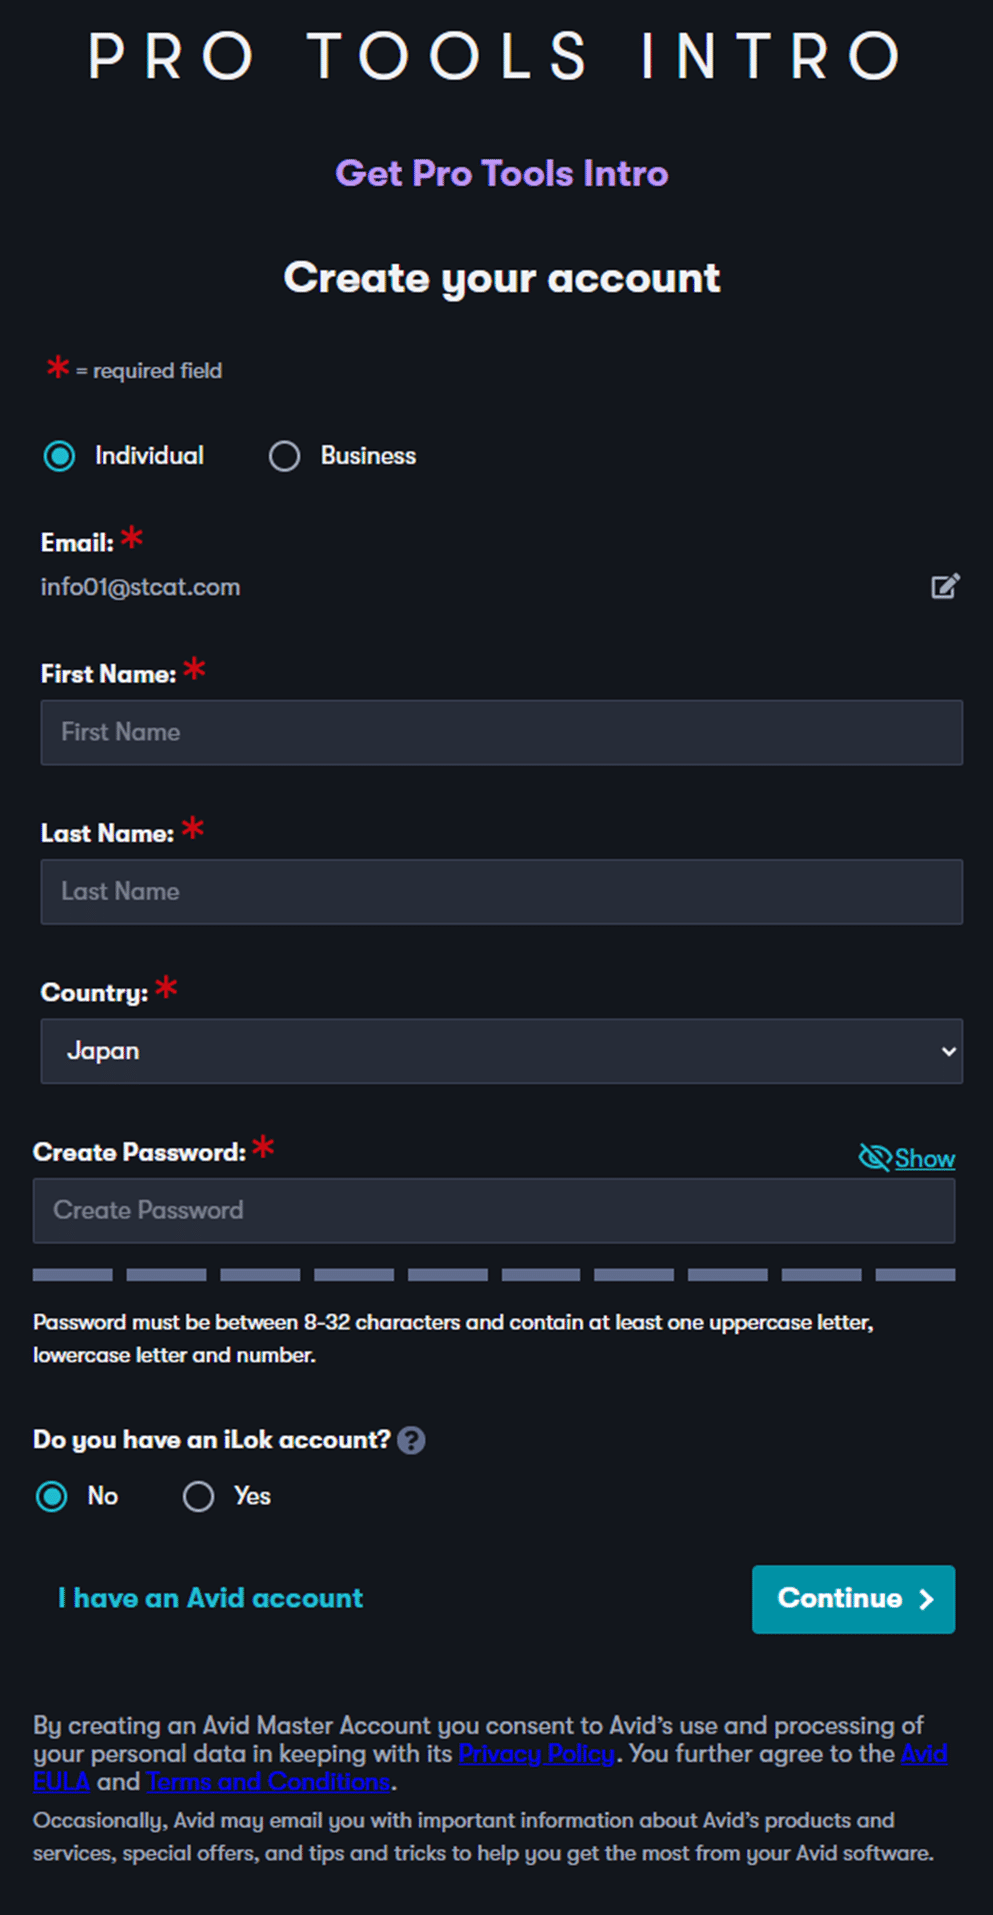The image size is (993, 1915).
Task: Click the Country dropdown chevron arrow
Action: click(948, 1051)
